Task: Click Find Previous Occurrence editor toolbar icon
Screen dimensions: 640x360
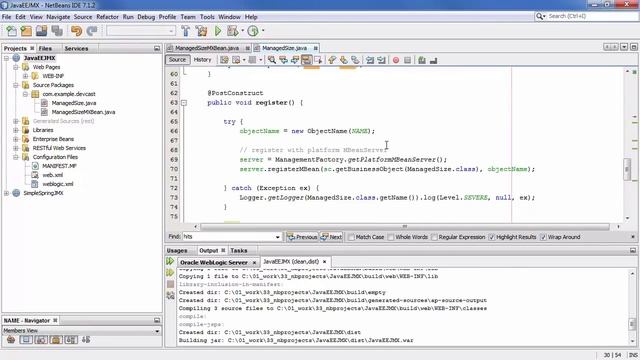Action: click(x=283, y=60)
